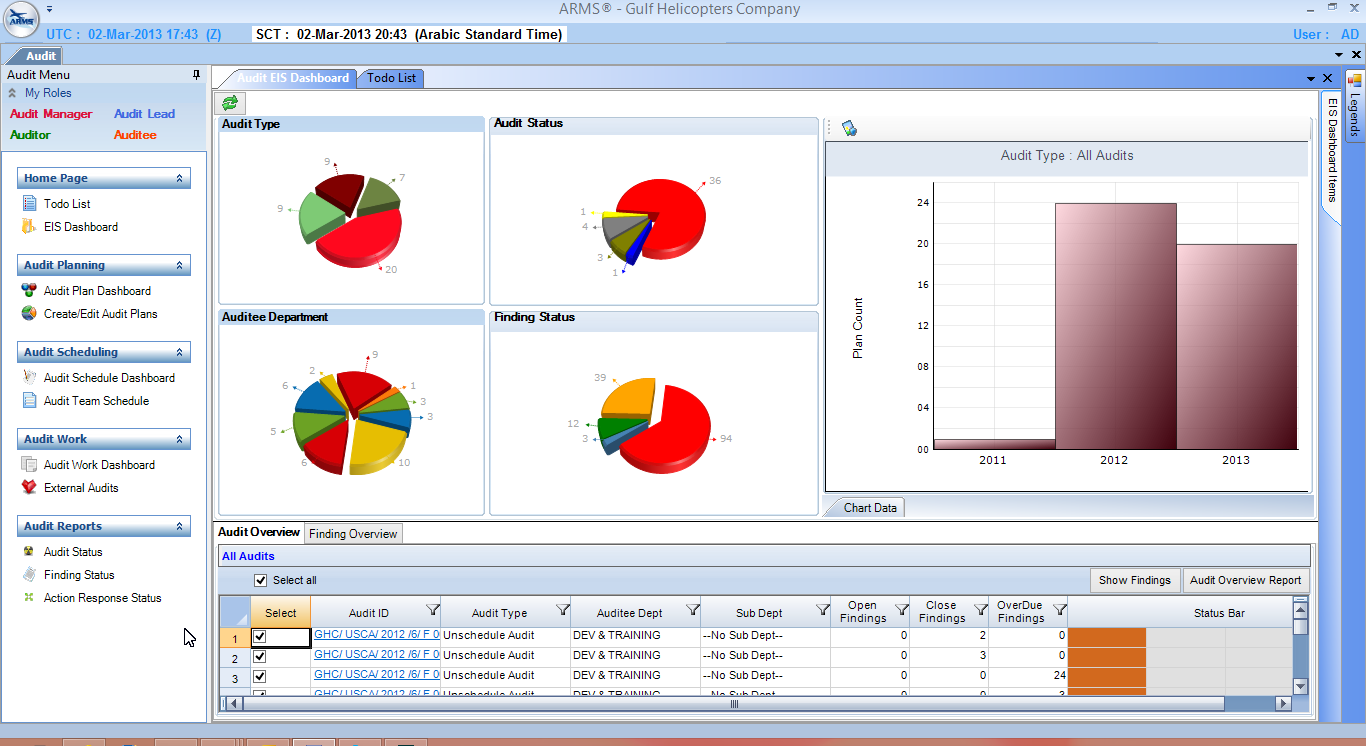Click the Audit Plan Dashboard icon
This screenshot has width=1367, height=746.
coord(29,291)
